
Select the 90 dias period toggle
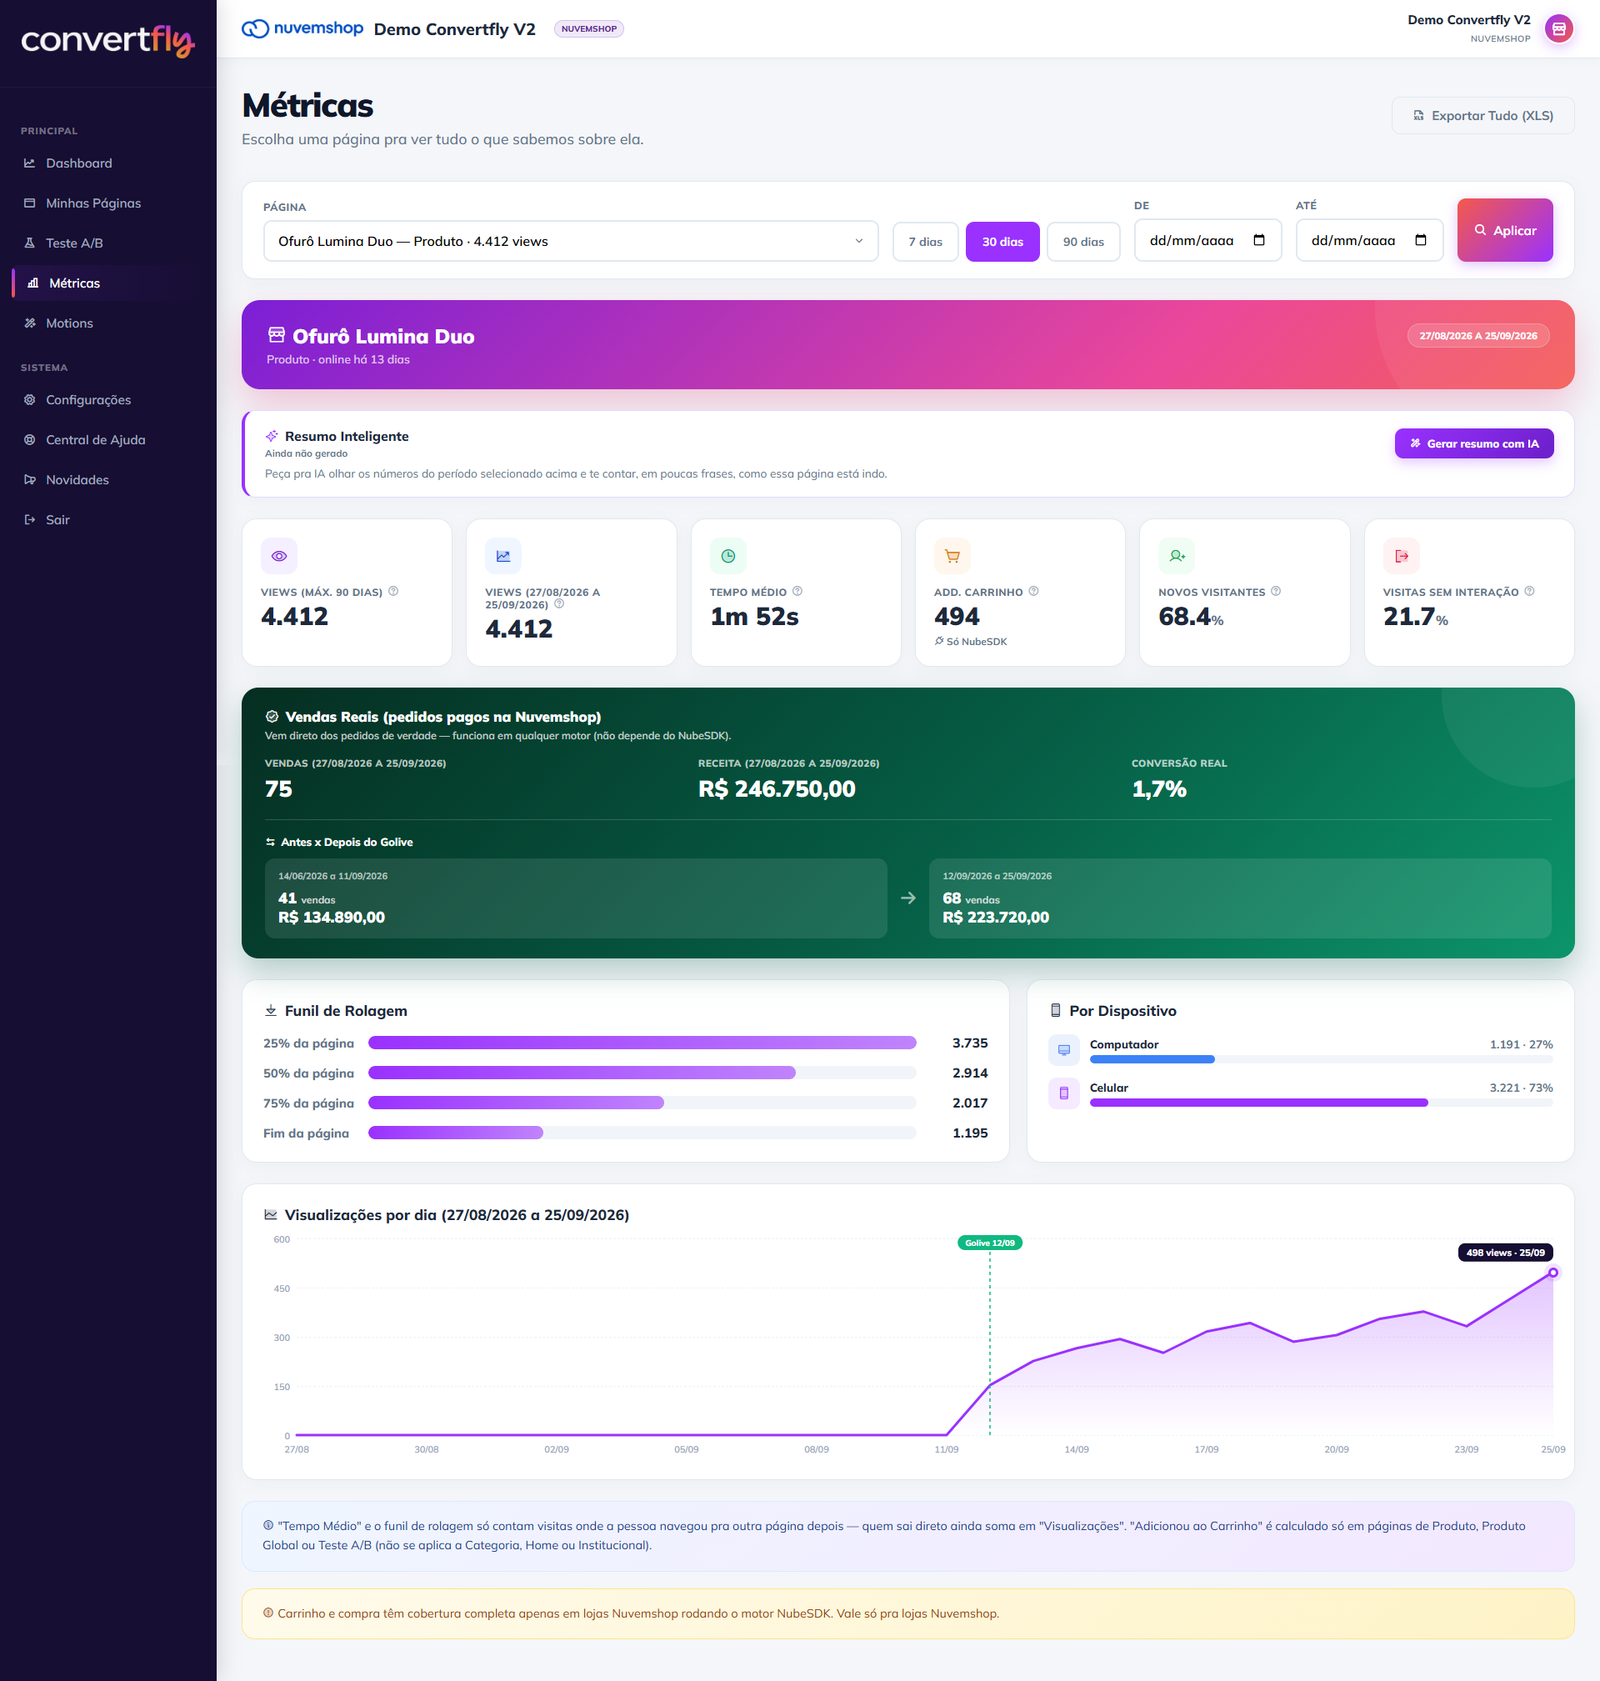click(1083, 242)
